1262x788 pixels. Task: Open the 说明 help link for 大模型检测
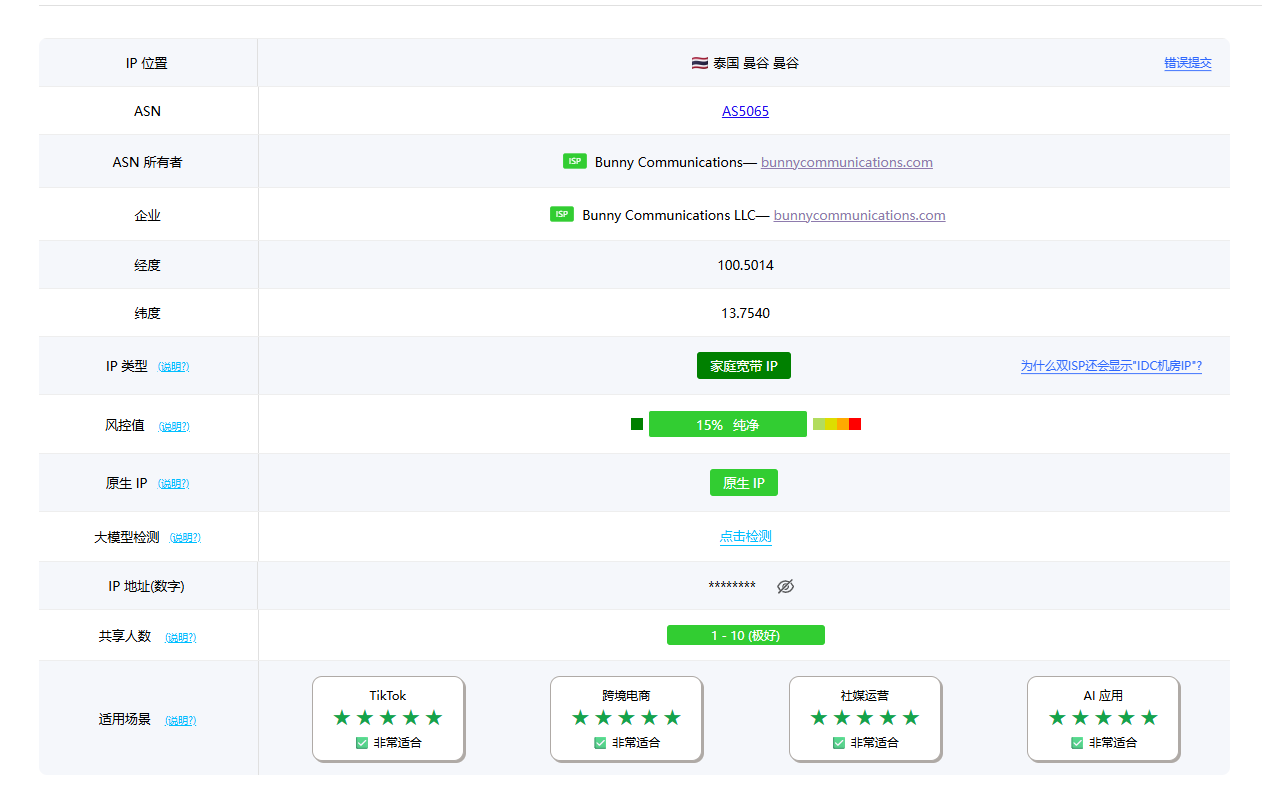(185, 538)
